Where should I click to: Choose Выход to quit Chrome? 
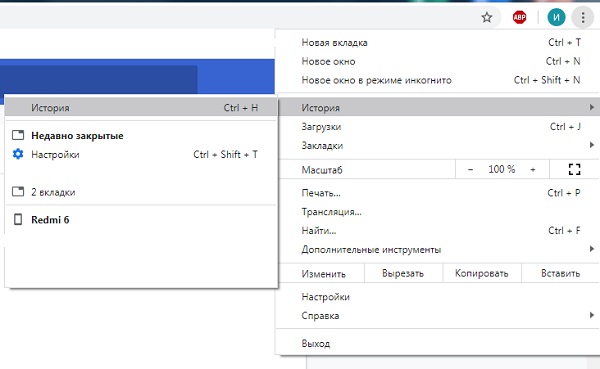pos(437,343)
